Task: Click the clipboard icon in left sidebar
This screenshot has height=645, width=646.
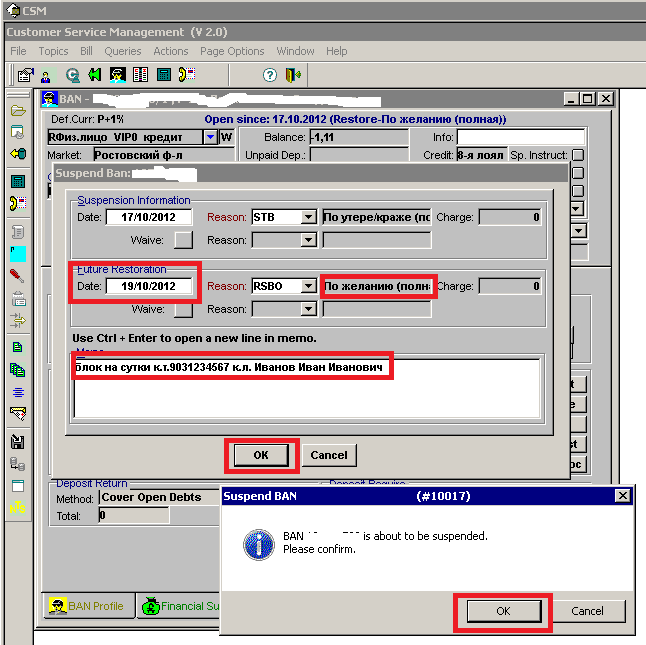Action: pyautogui.click(x=18, y=299)
